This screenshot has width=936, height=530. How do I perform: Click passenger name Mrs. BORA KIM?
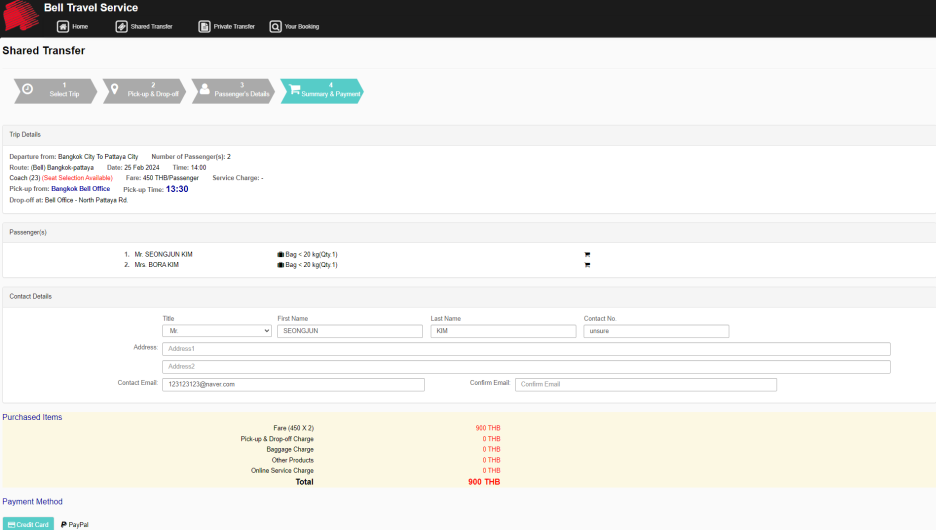click(156, 265)
